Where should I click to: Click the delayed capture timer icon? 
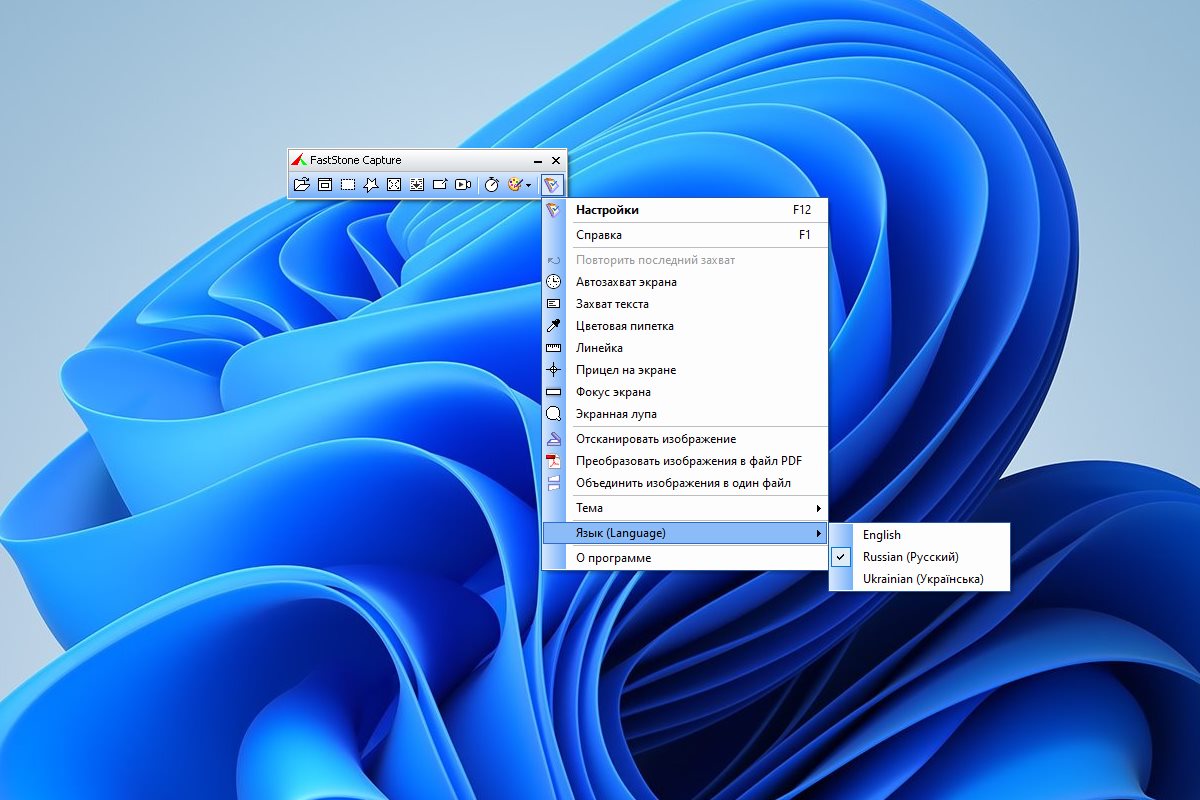492,185
